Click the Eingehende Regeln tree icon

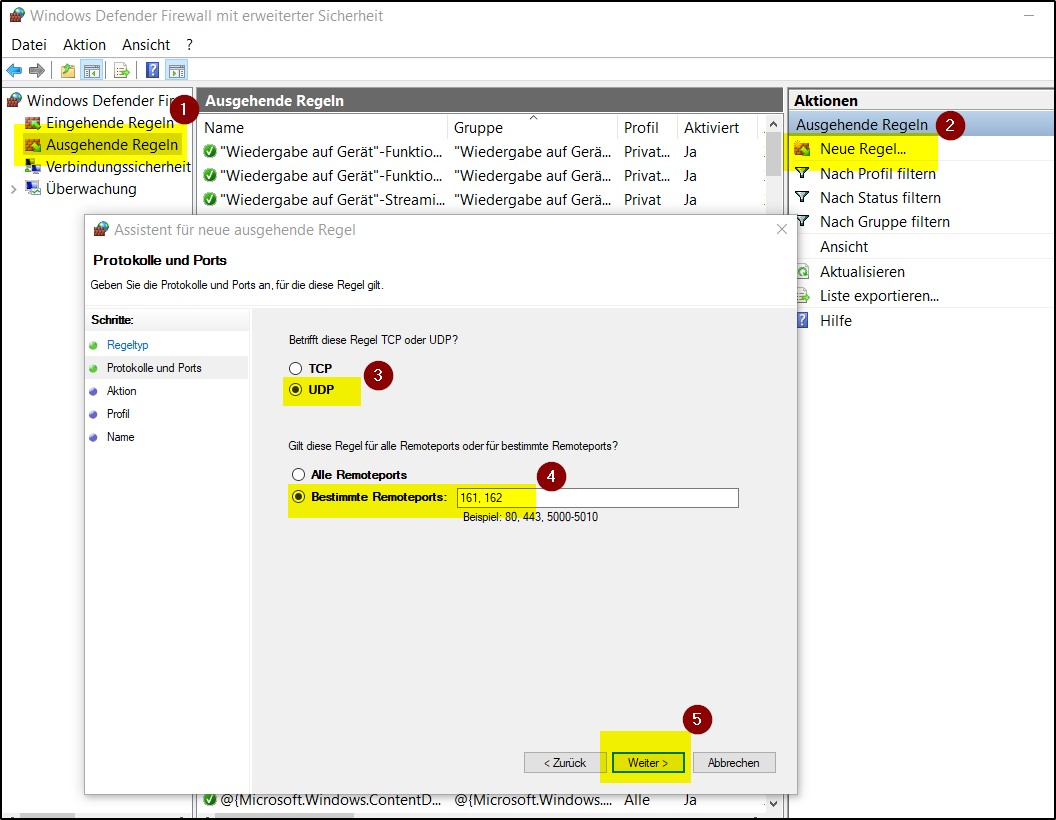[x=33, y=123]
